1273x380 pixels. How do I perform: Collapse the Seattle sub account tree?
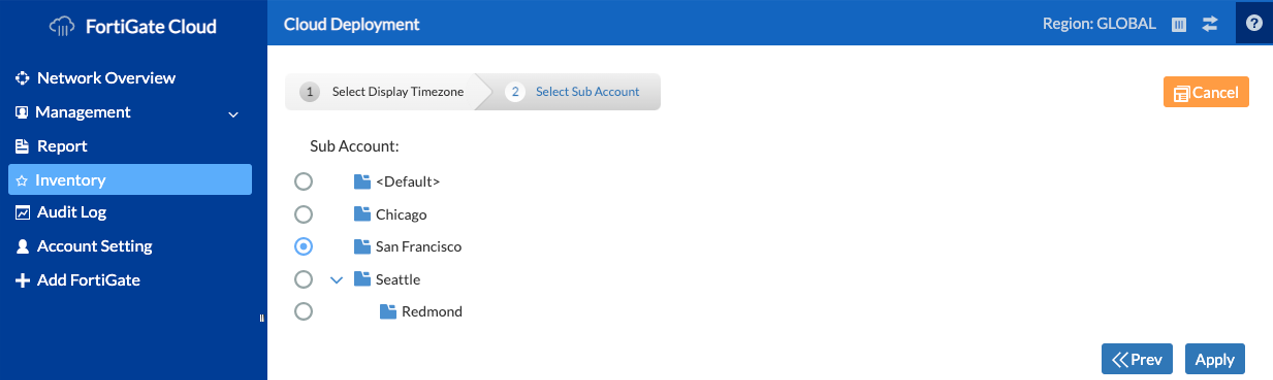pos(336,280)
